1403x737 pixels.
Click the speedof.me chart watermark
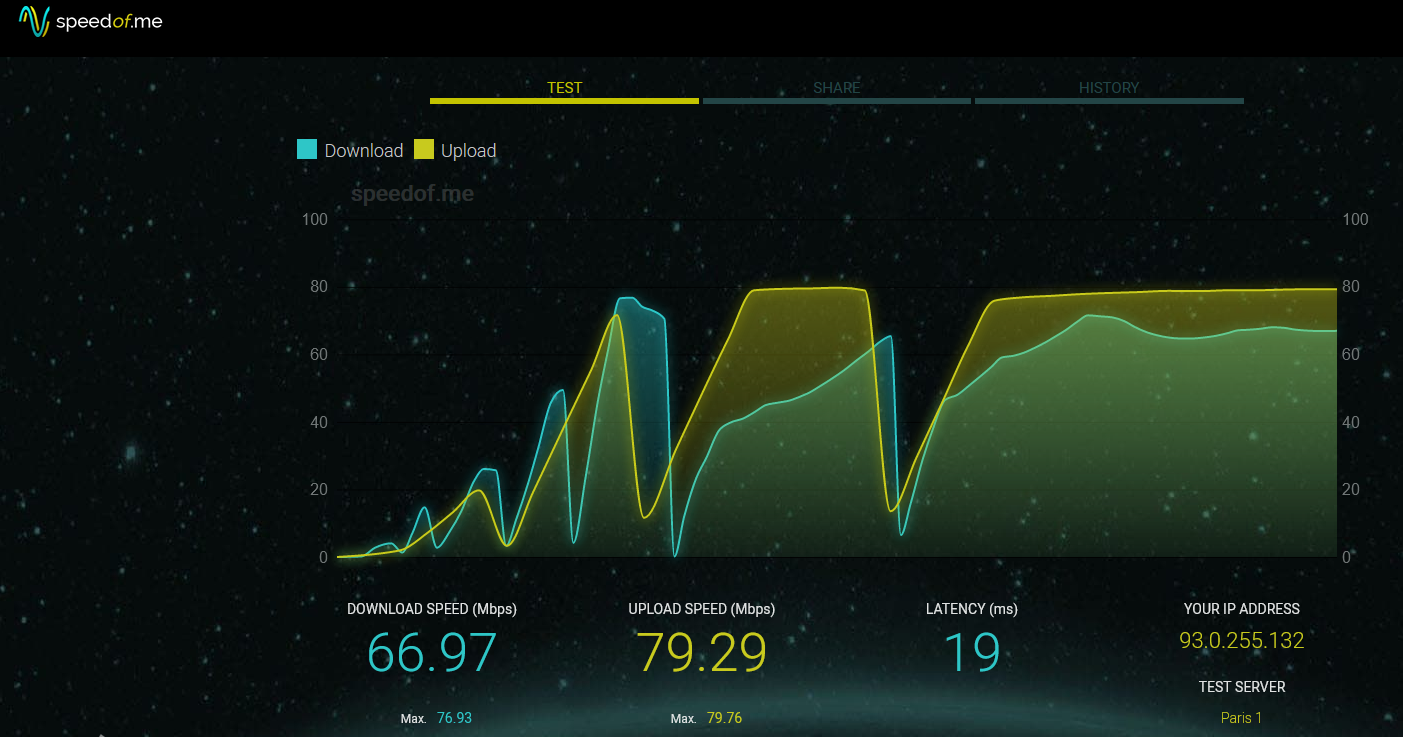click(x=412, y=194)
